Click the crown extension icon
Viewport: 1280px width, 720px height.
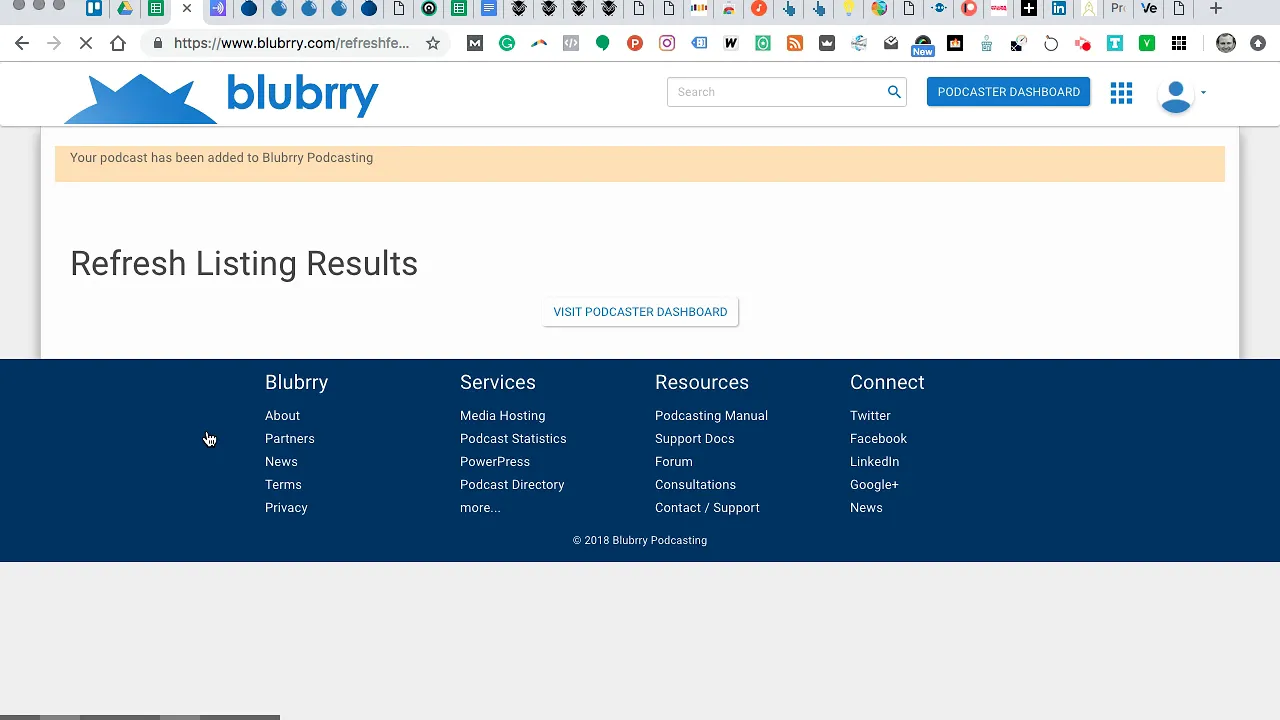[827, 43]
